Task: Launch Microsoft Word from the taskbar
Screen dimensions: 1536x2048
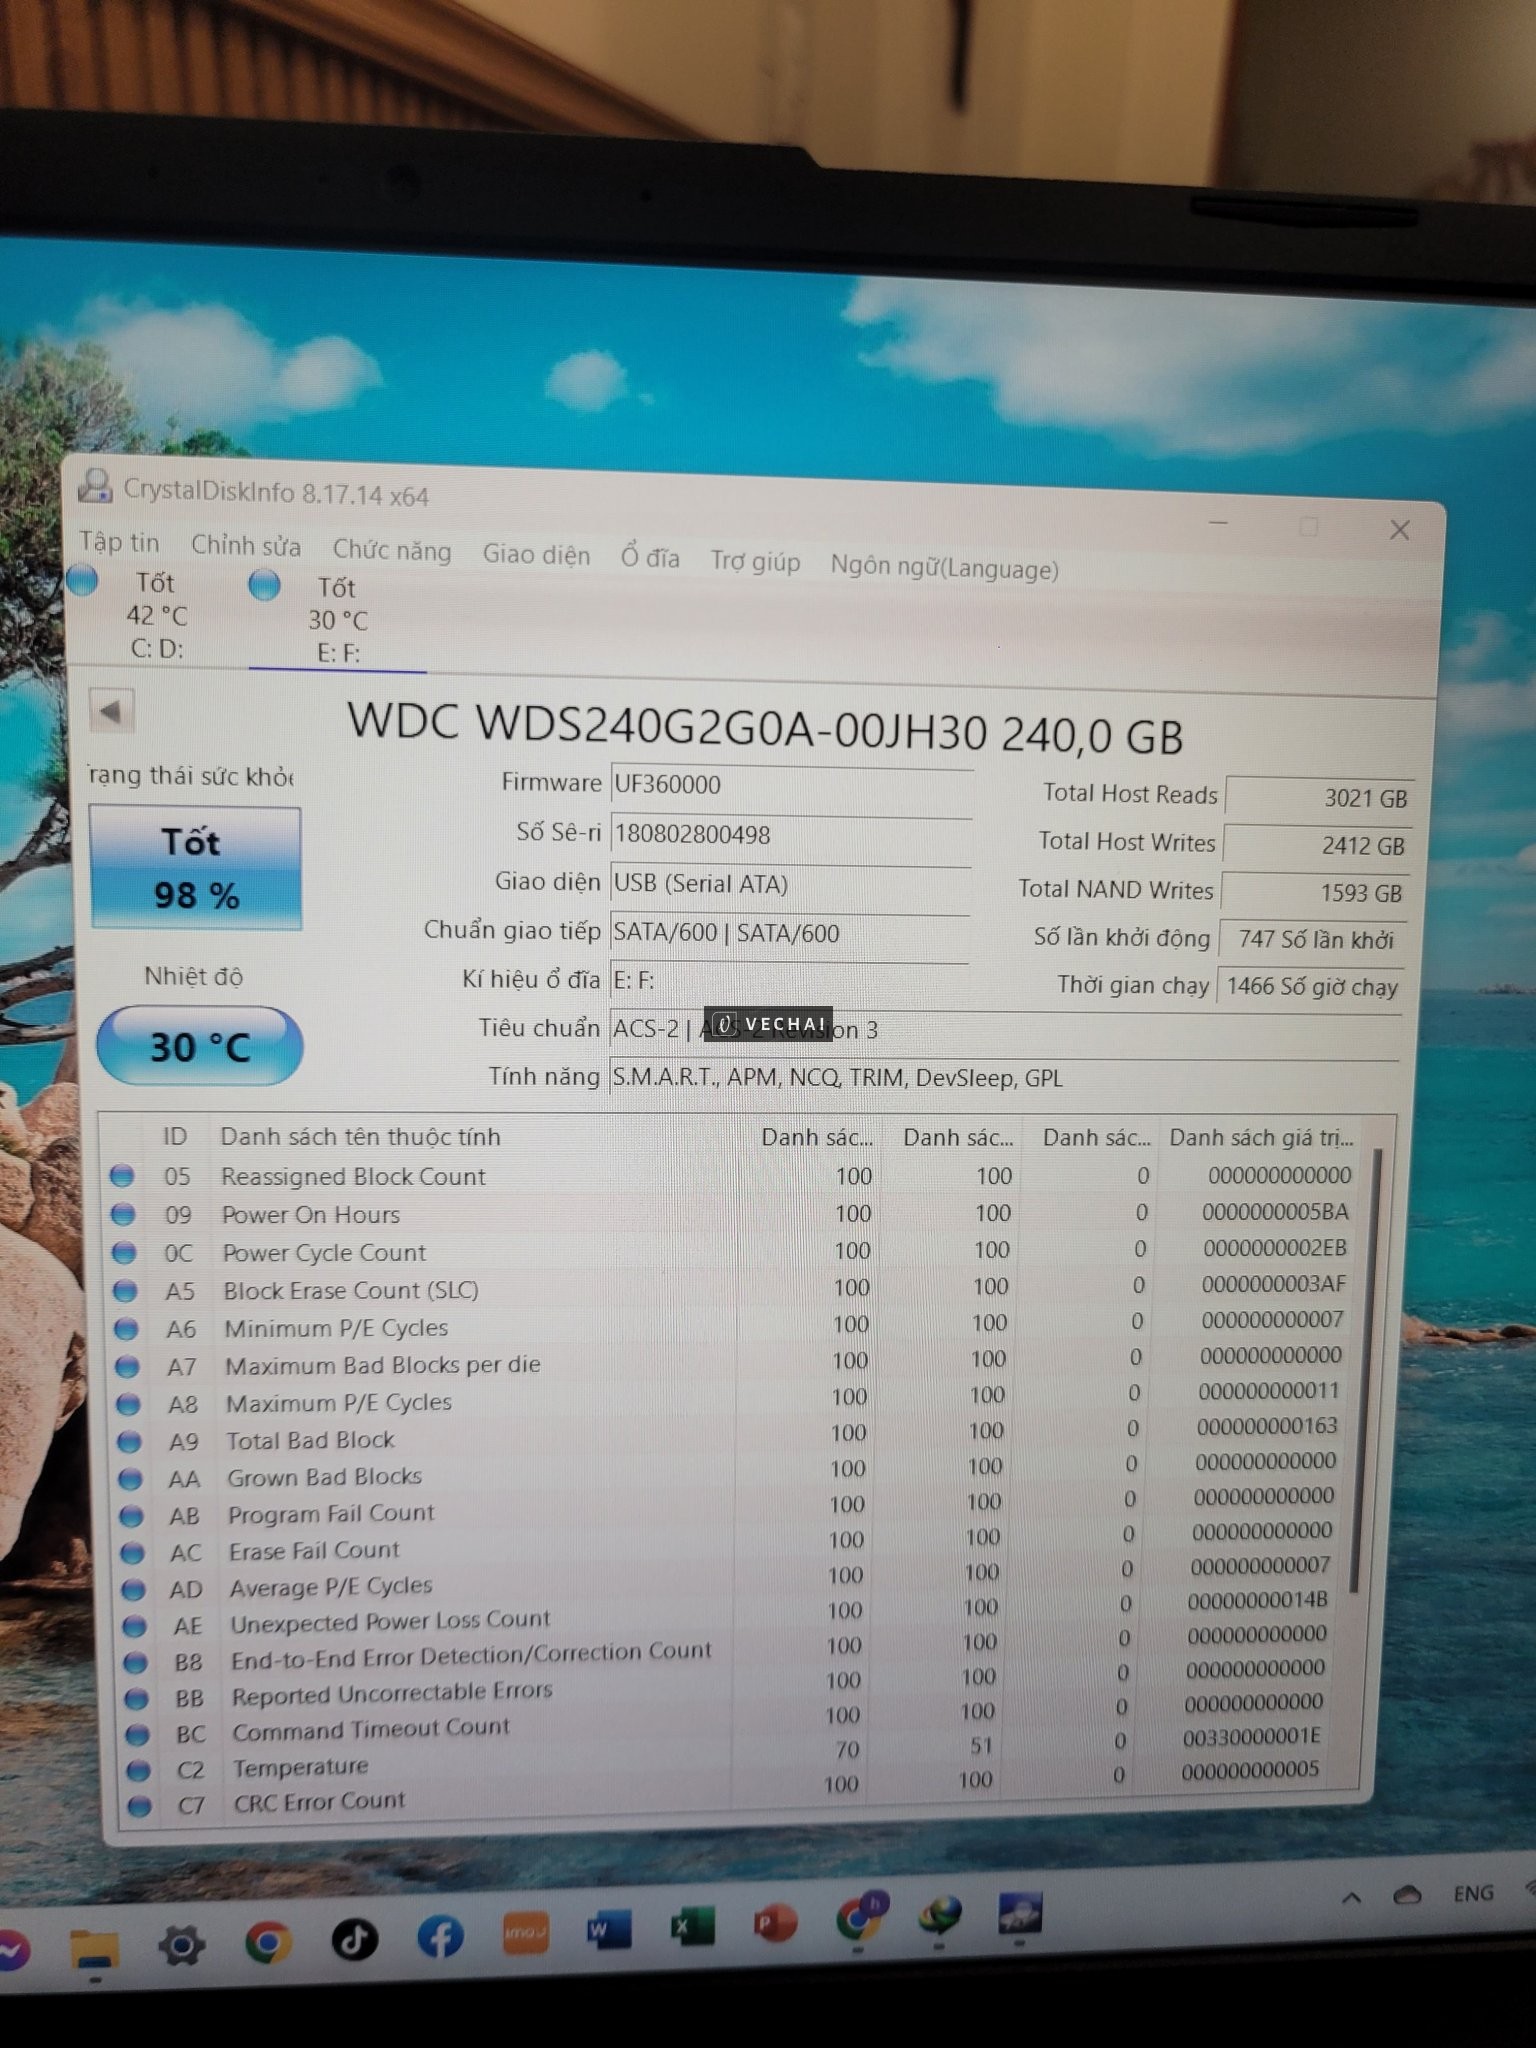Action: (x=608, y=1929)
